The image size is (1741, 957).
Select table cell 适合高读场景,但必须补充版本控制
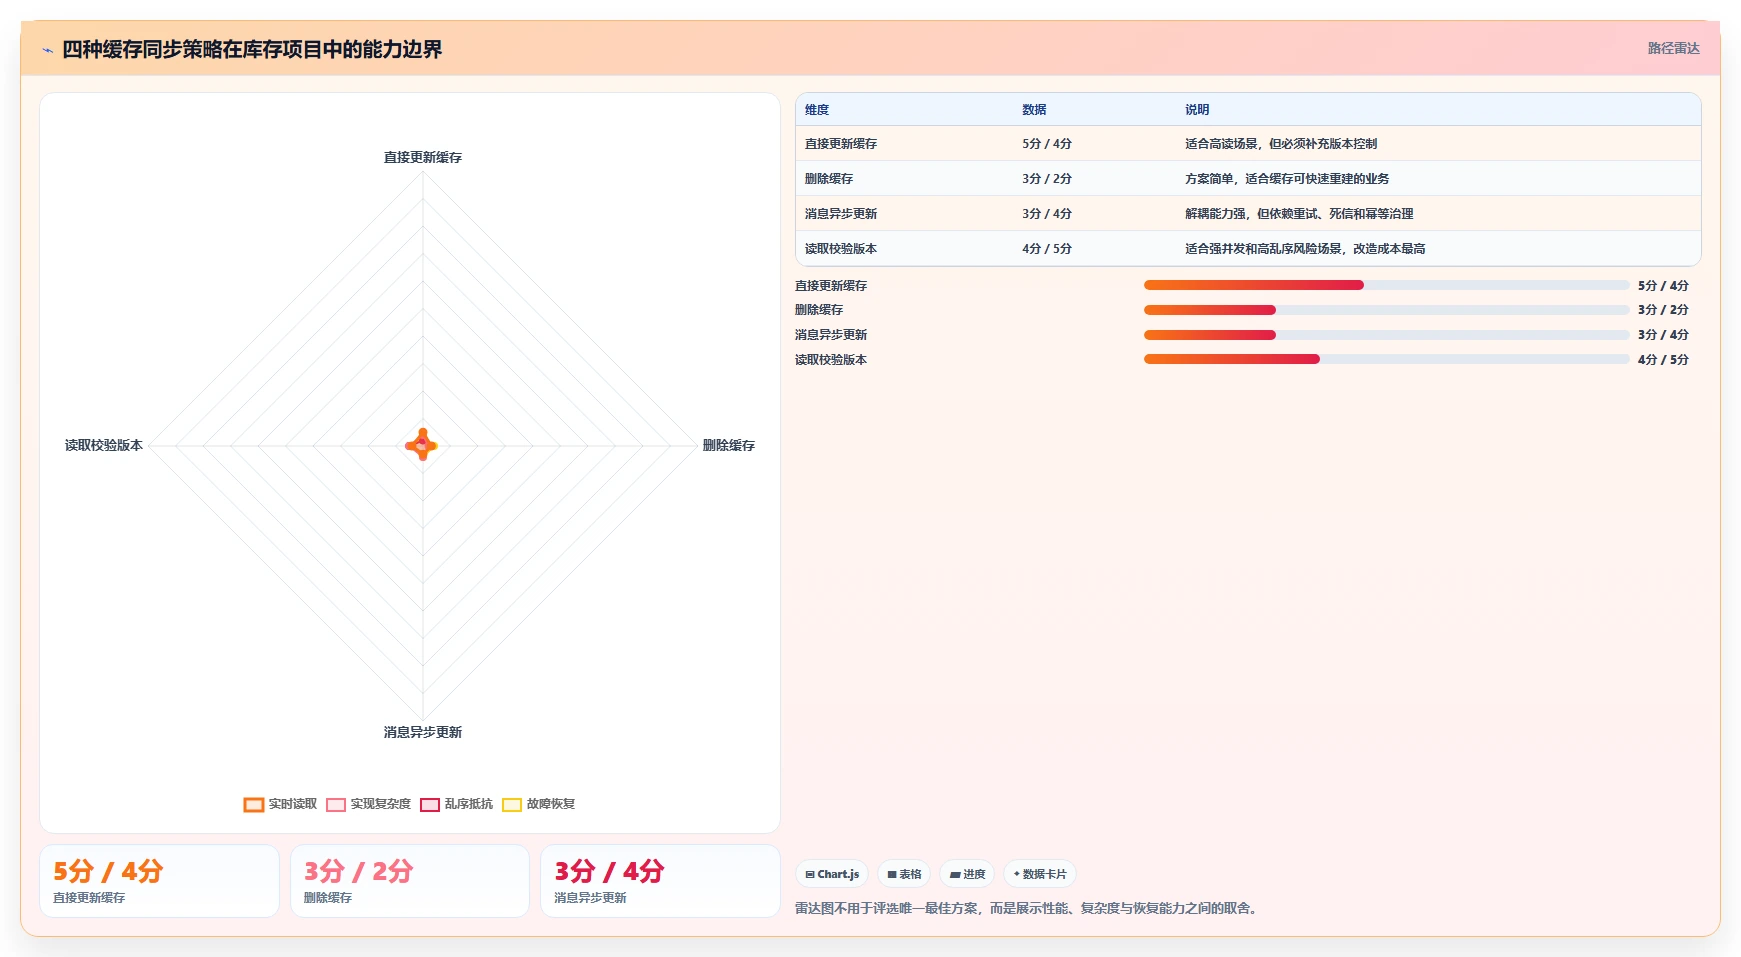click(x=1281, y=144)
